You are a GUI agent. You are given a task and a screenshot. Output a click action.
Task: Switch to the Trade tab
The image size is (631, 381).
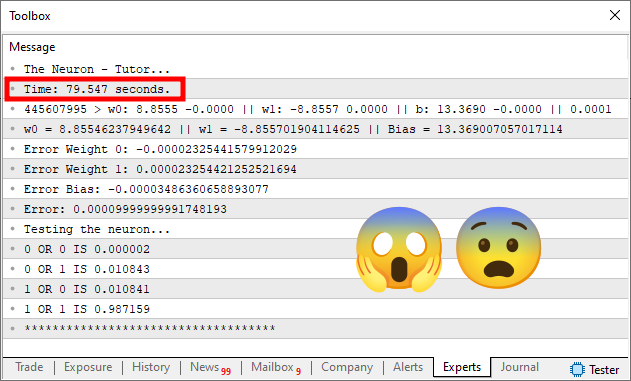[x=29, y=367]
